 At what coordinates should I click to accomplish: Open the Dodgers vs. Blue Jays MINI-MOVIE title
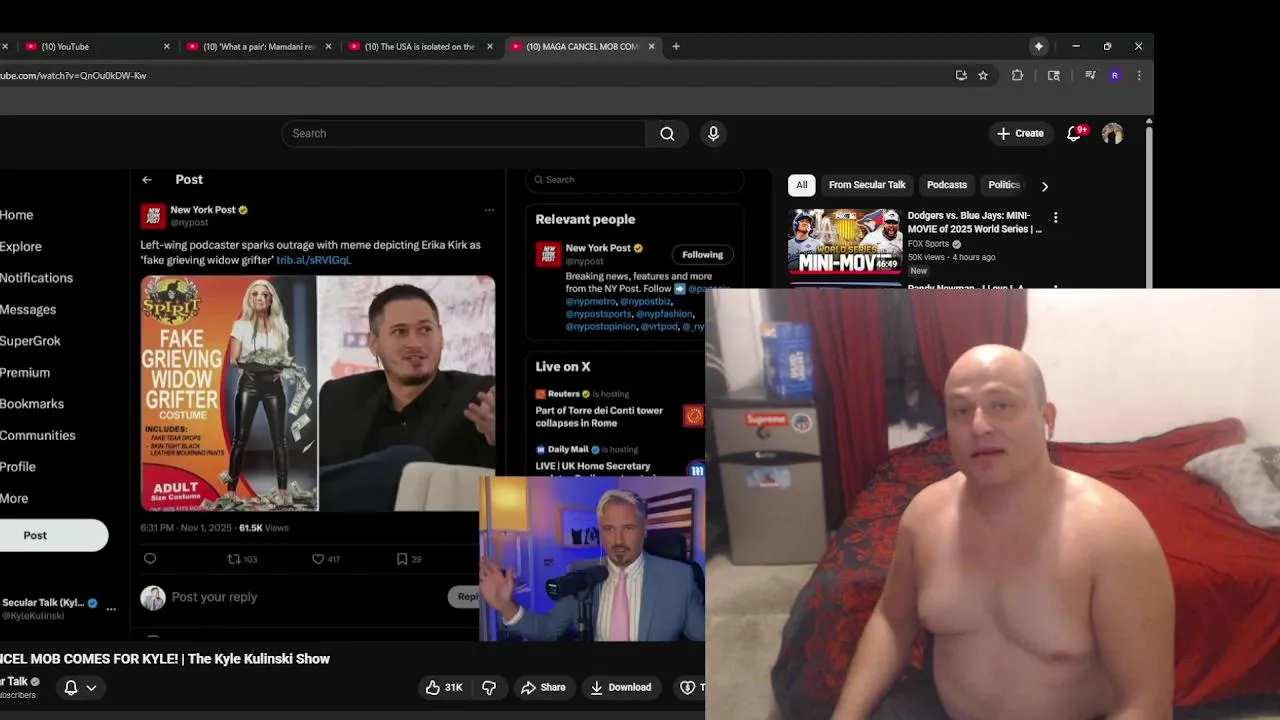coord(974,222)
